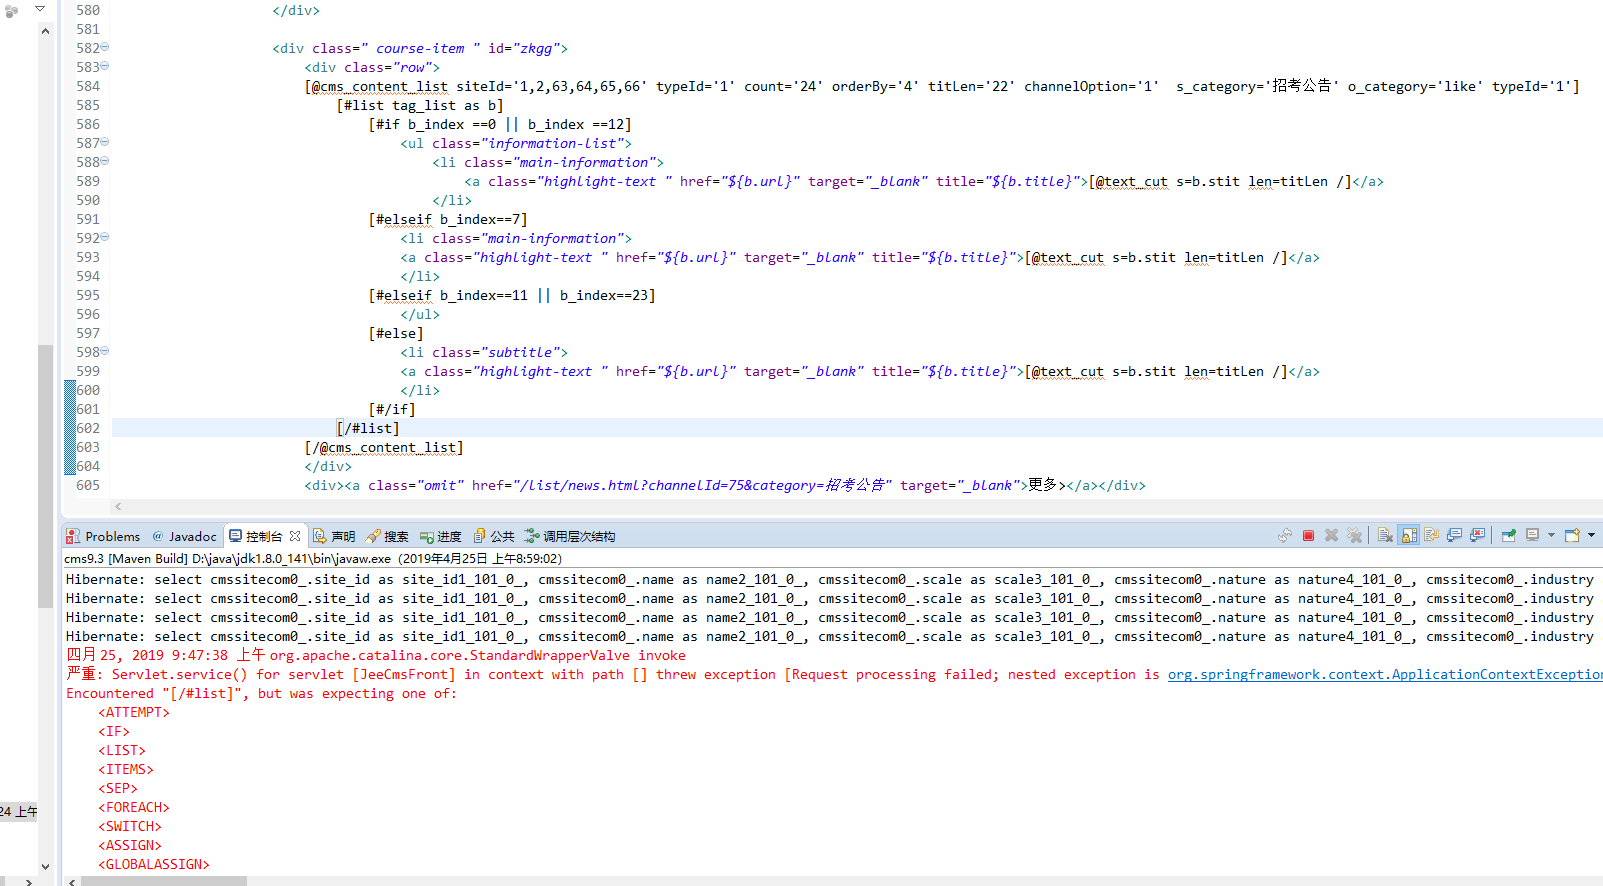This screenshot has width=1603, height=886.
Task: Close the 控制台 console tab
Action: tap(295, 536)
